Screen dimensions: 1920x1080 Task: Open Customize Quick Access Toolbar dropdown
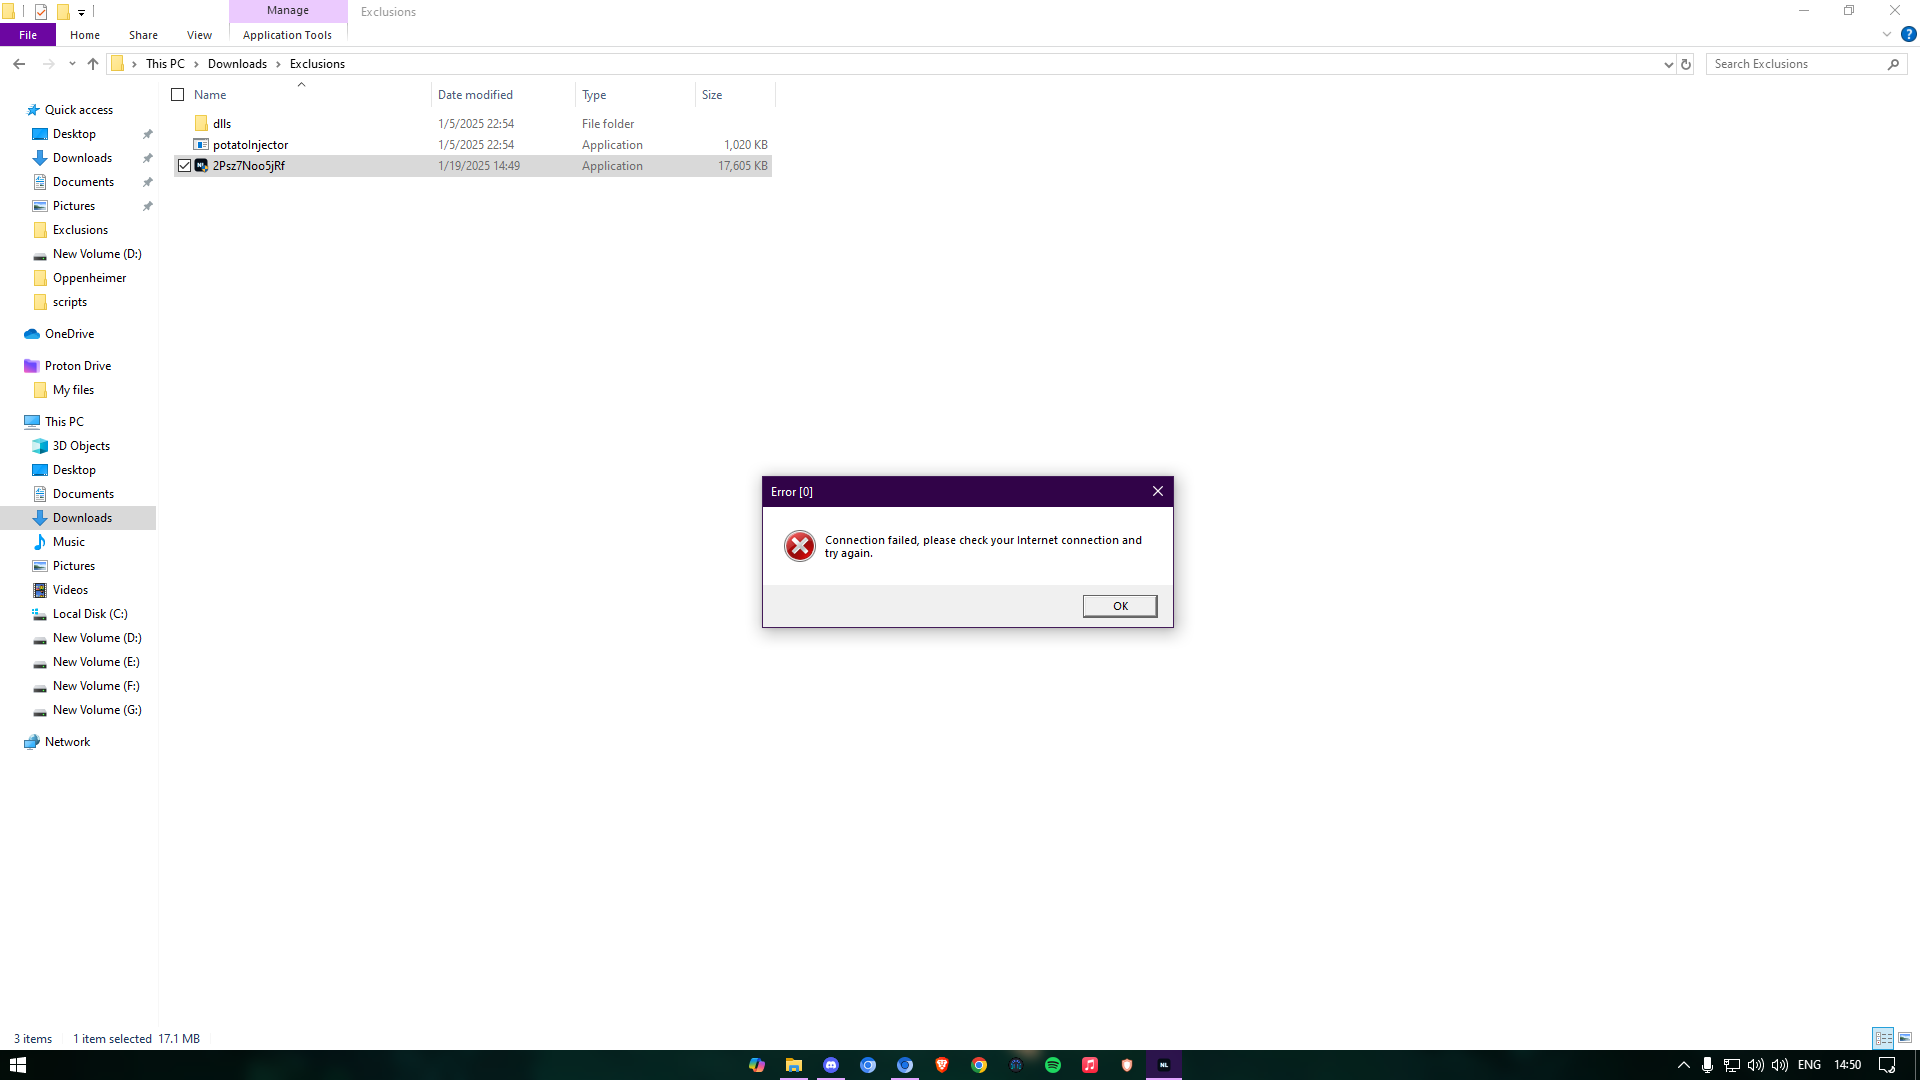click(x=82, y=13)
